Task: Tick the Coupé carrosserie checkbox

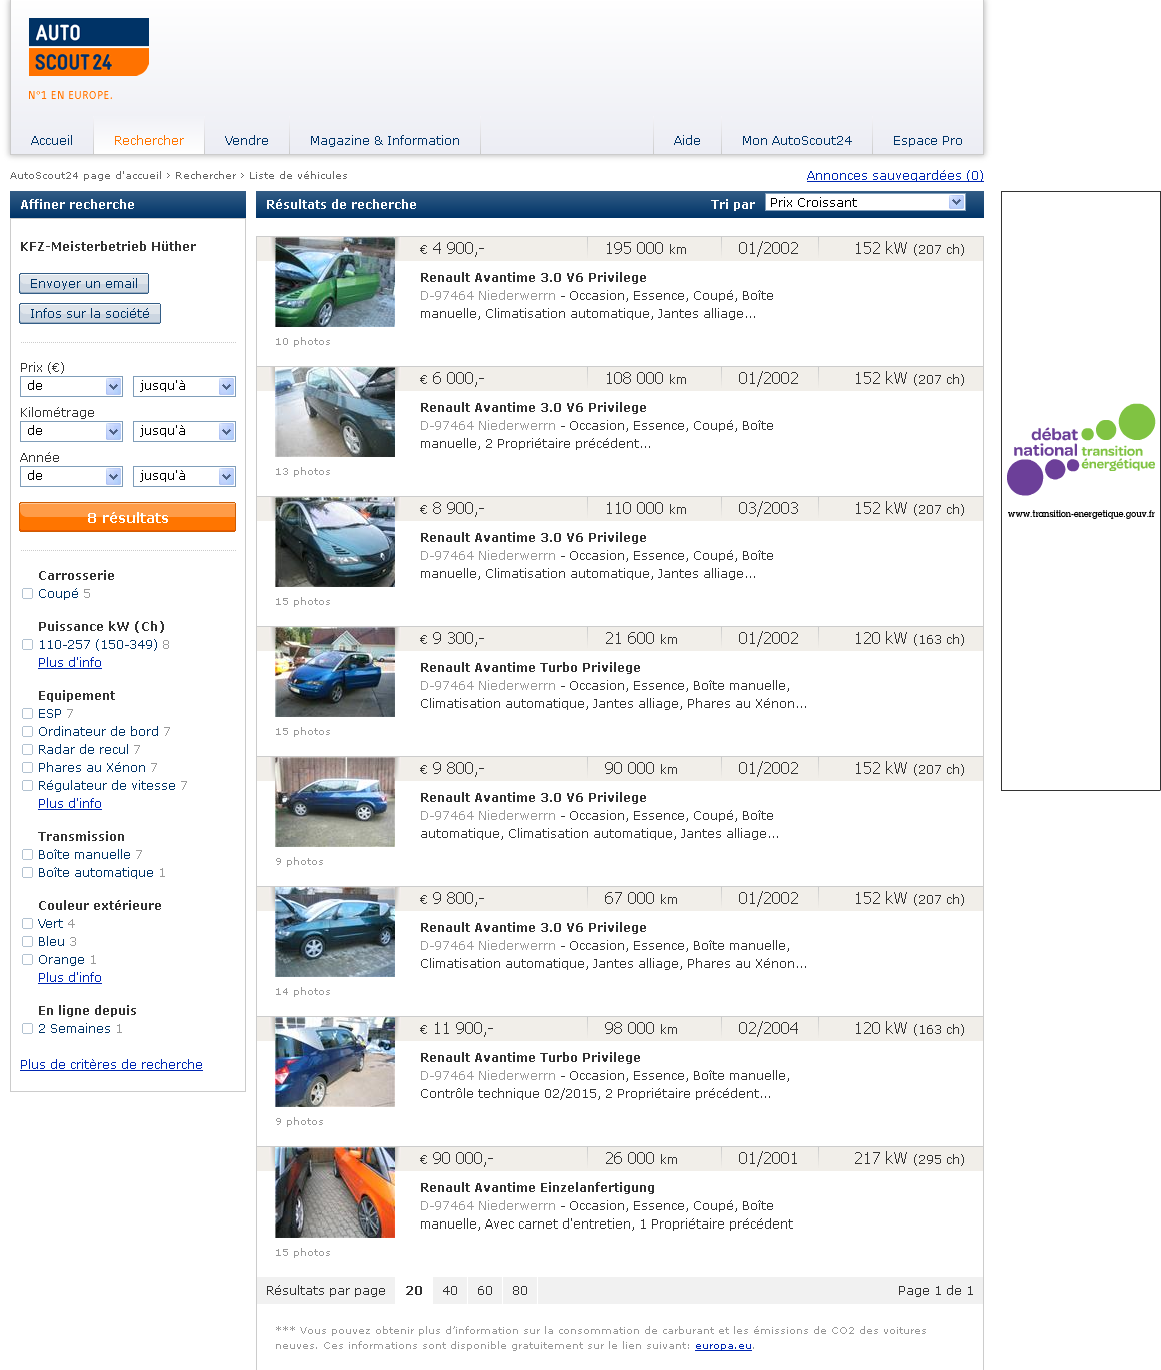Action: (x=28, y=594)
